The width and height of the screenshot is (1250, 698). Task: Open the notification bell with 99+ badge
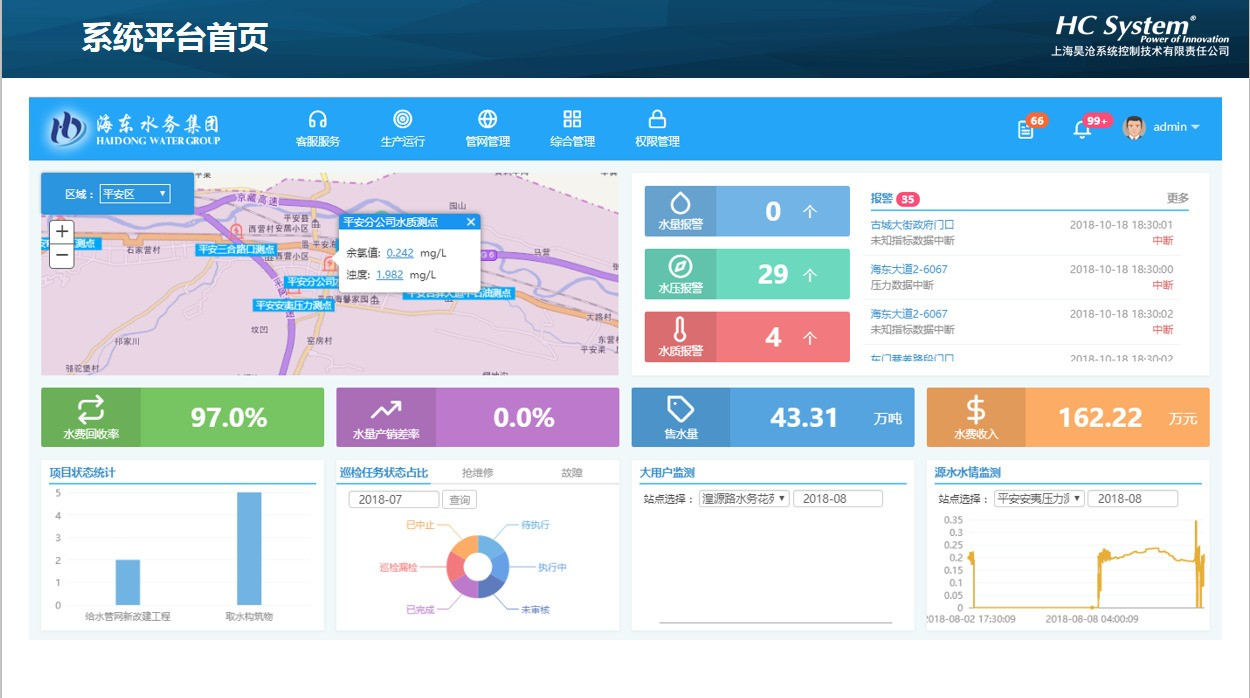pos(1082,129)
